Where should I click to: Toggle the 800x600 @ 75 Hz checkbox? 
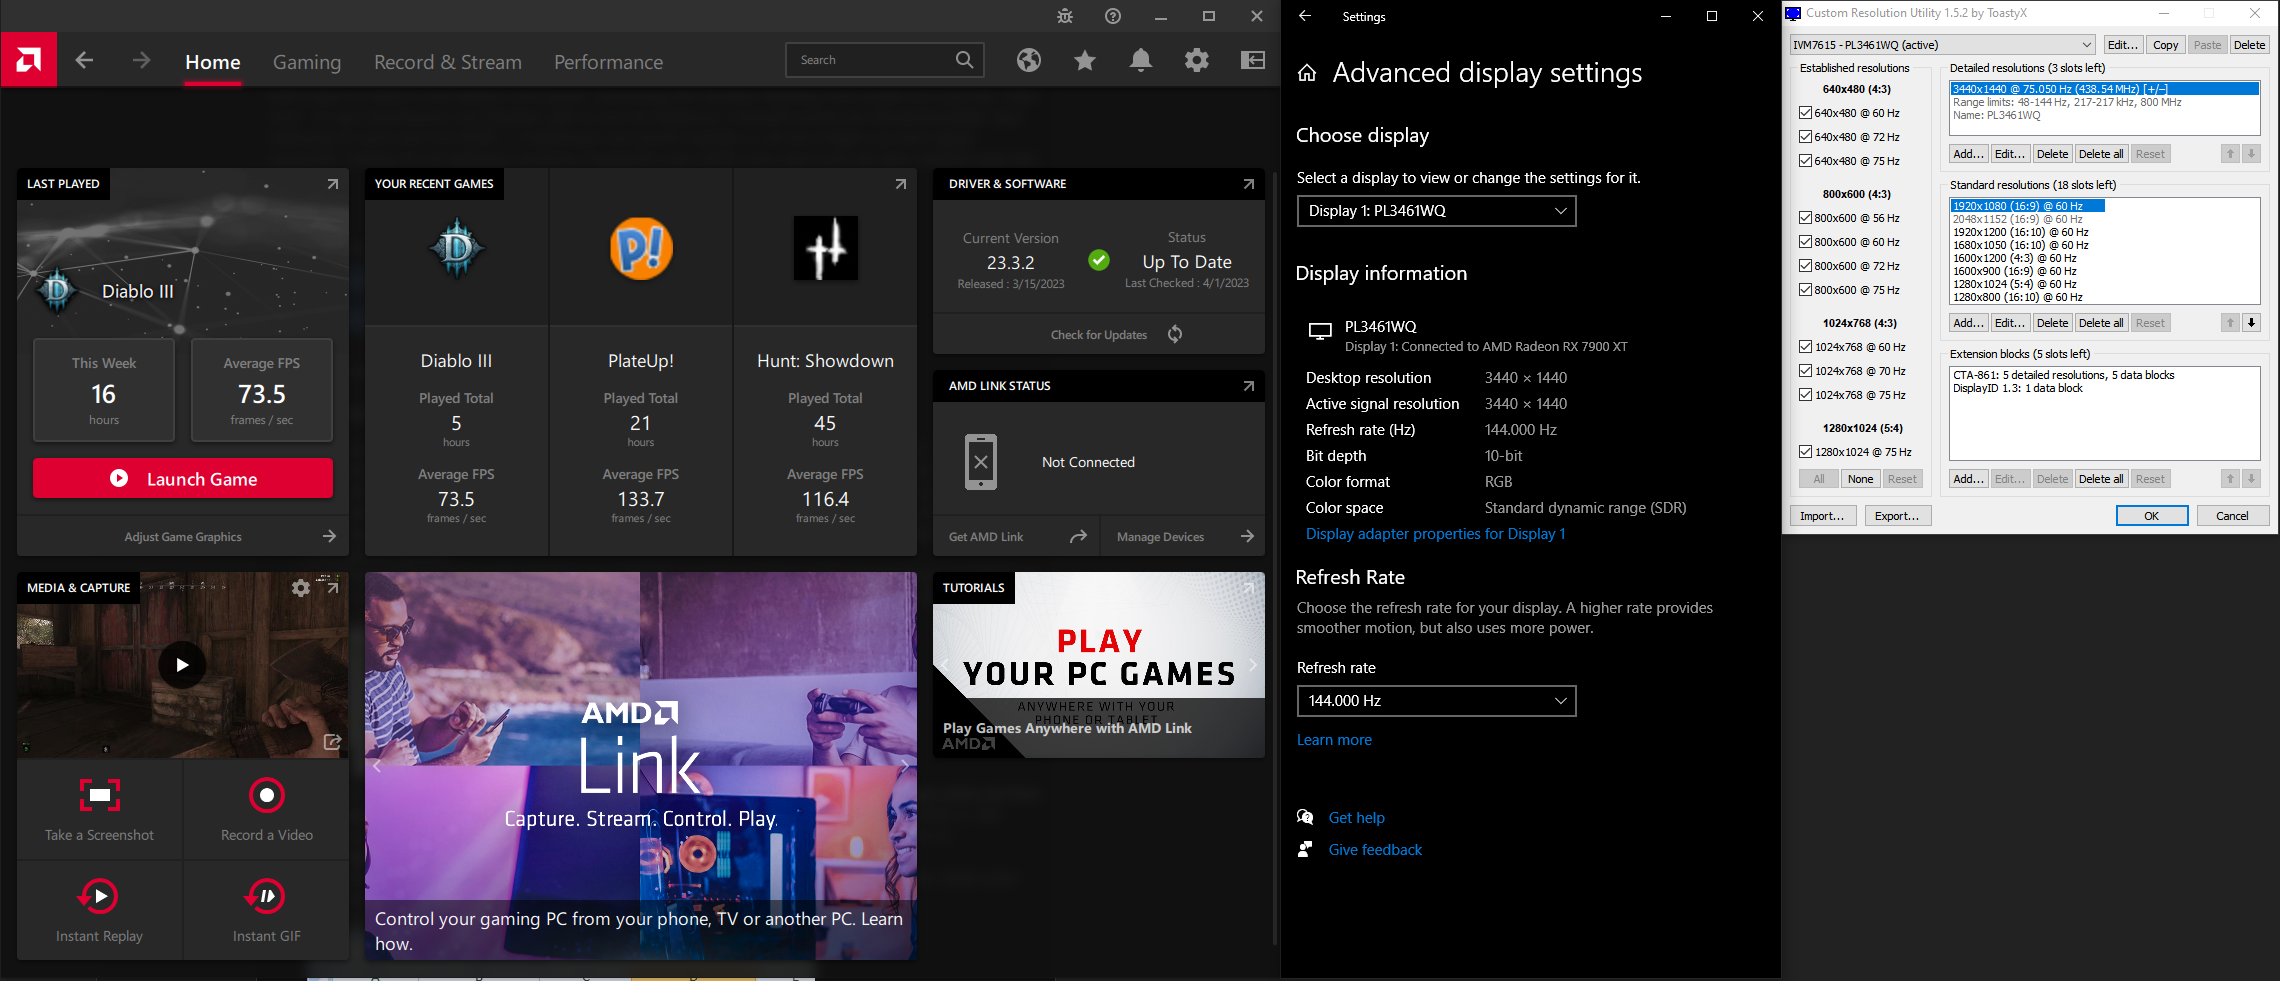pyautogui.click(x=1805, y=290)
